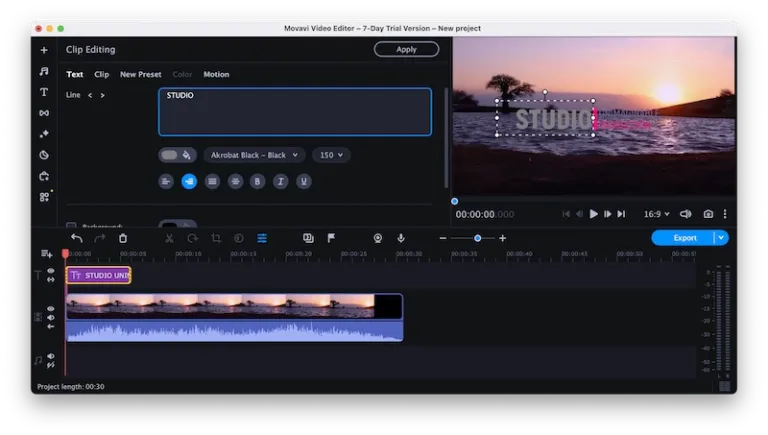Click the record voiceover microphone icon
The height and width of the screenshot is (435, 768).
point(401,238)
